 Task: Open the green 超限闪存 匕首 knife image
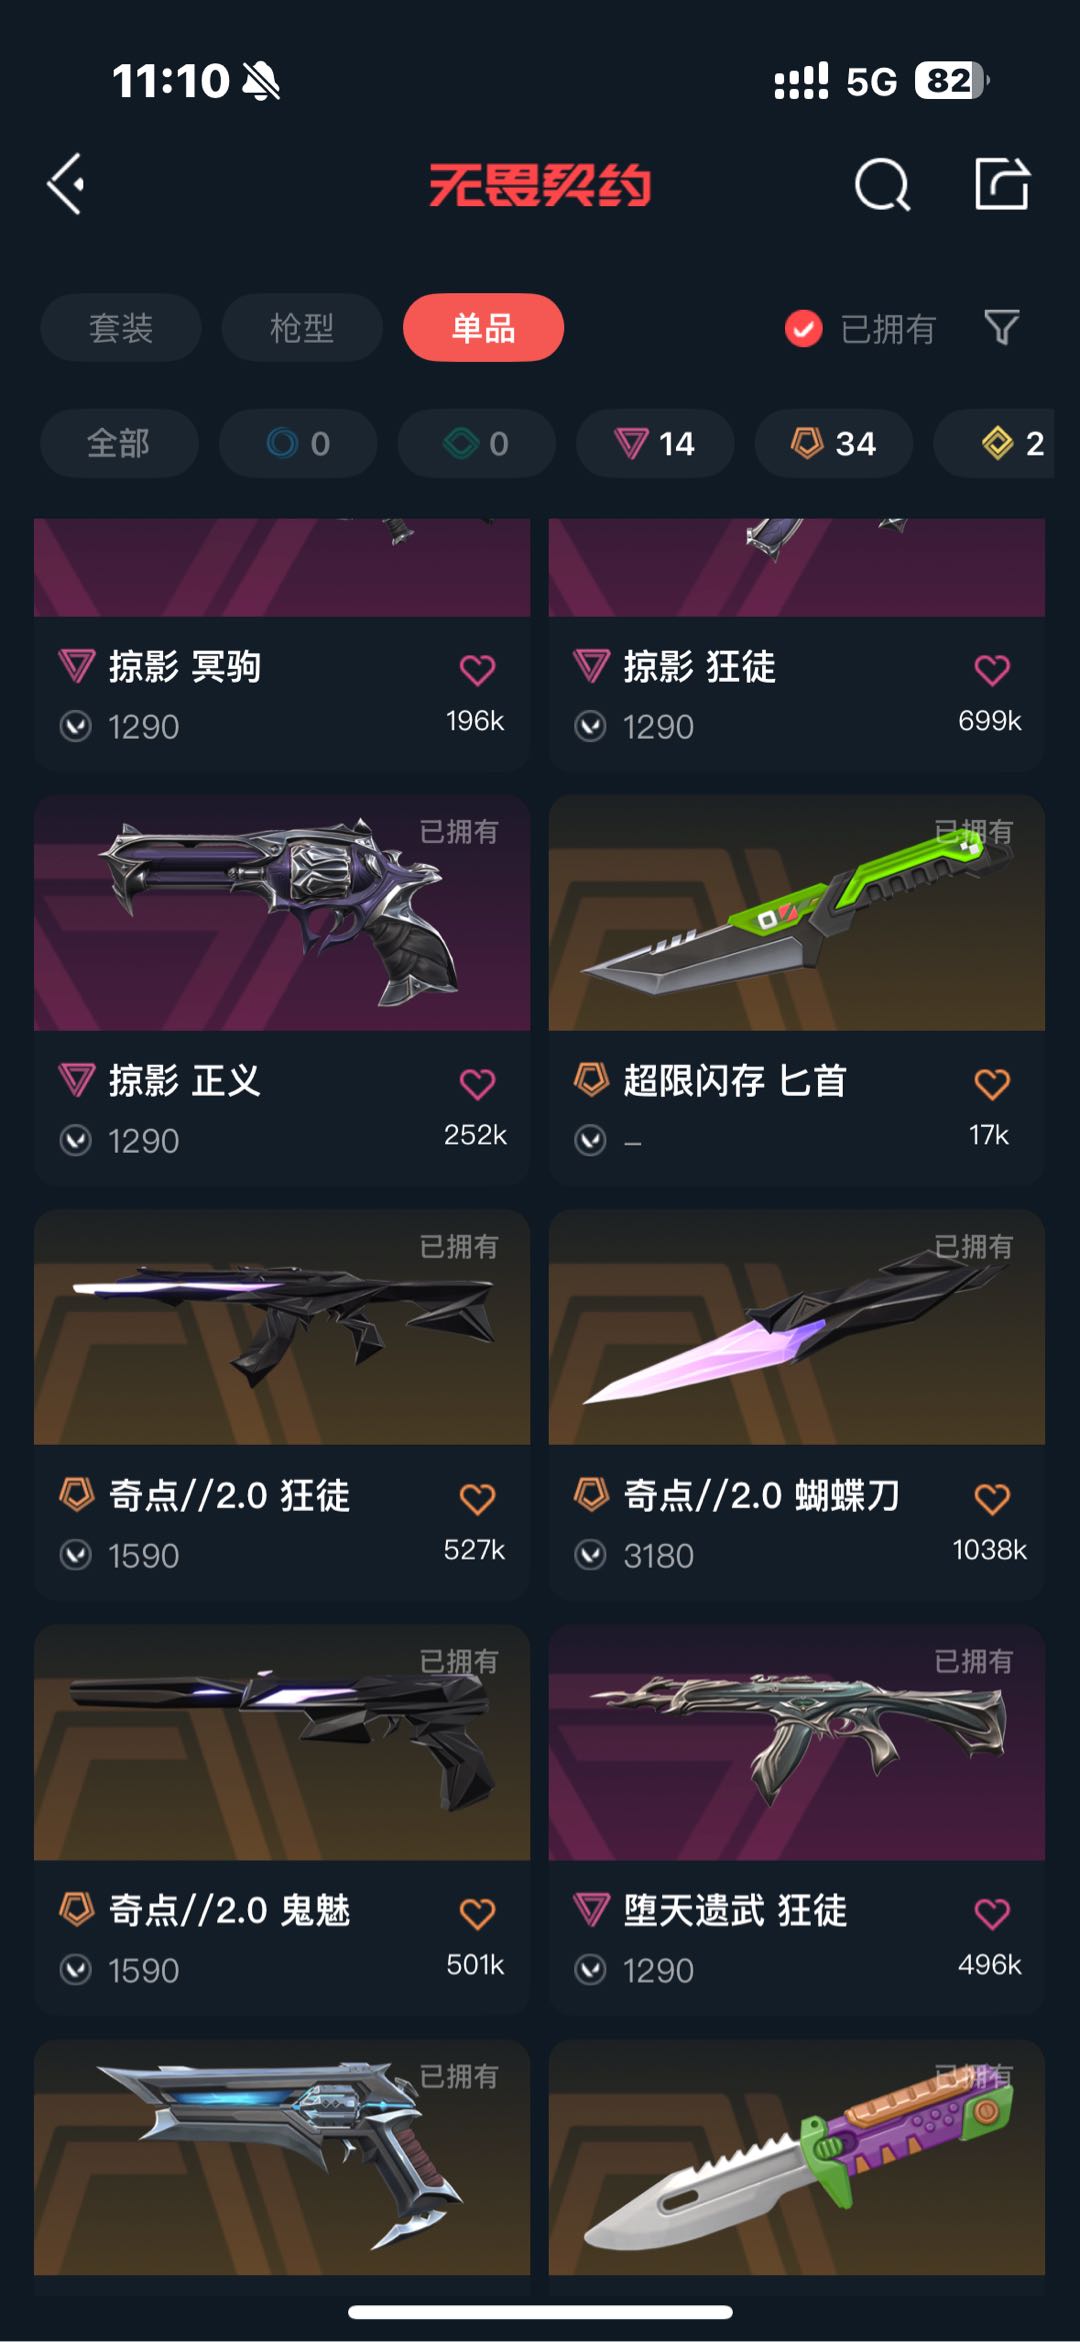tap(797, 913)
